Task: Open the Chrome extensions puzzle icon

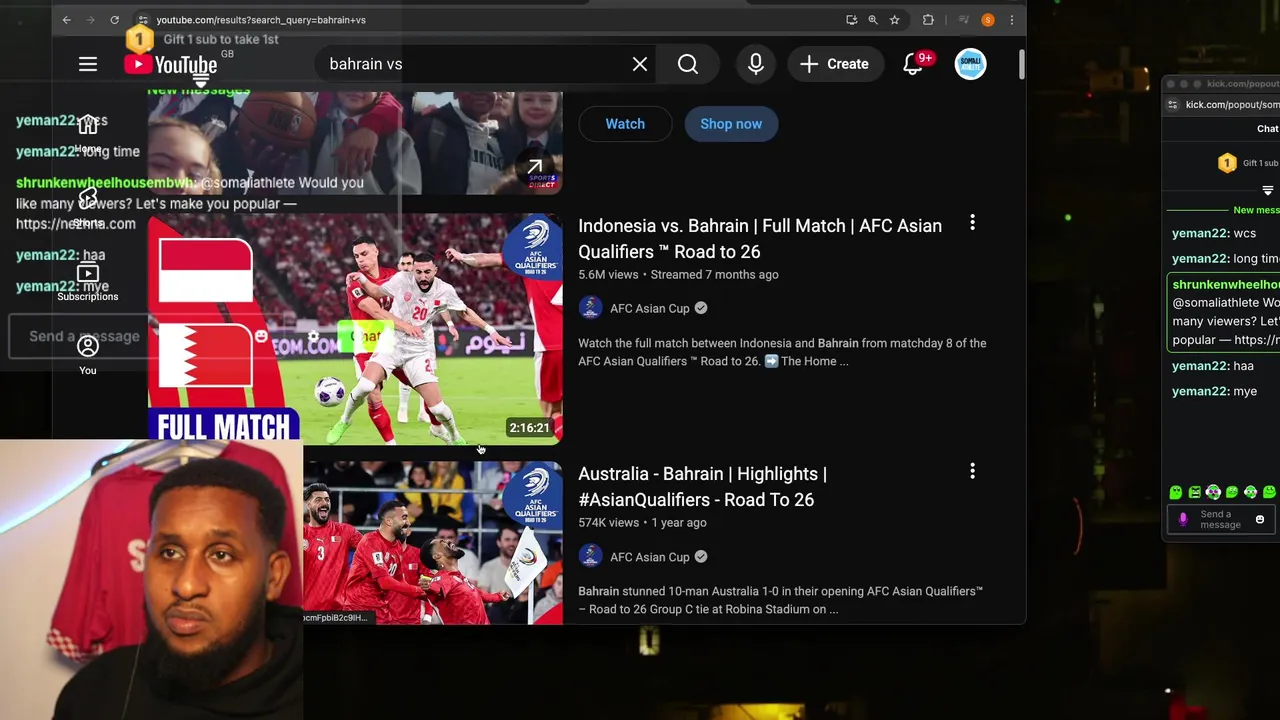Action: [x=928, y=20]
